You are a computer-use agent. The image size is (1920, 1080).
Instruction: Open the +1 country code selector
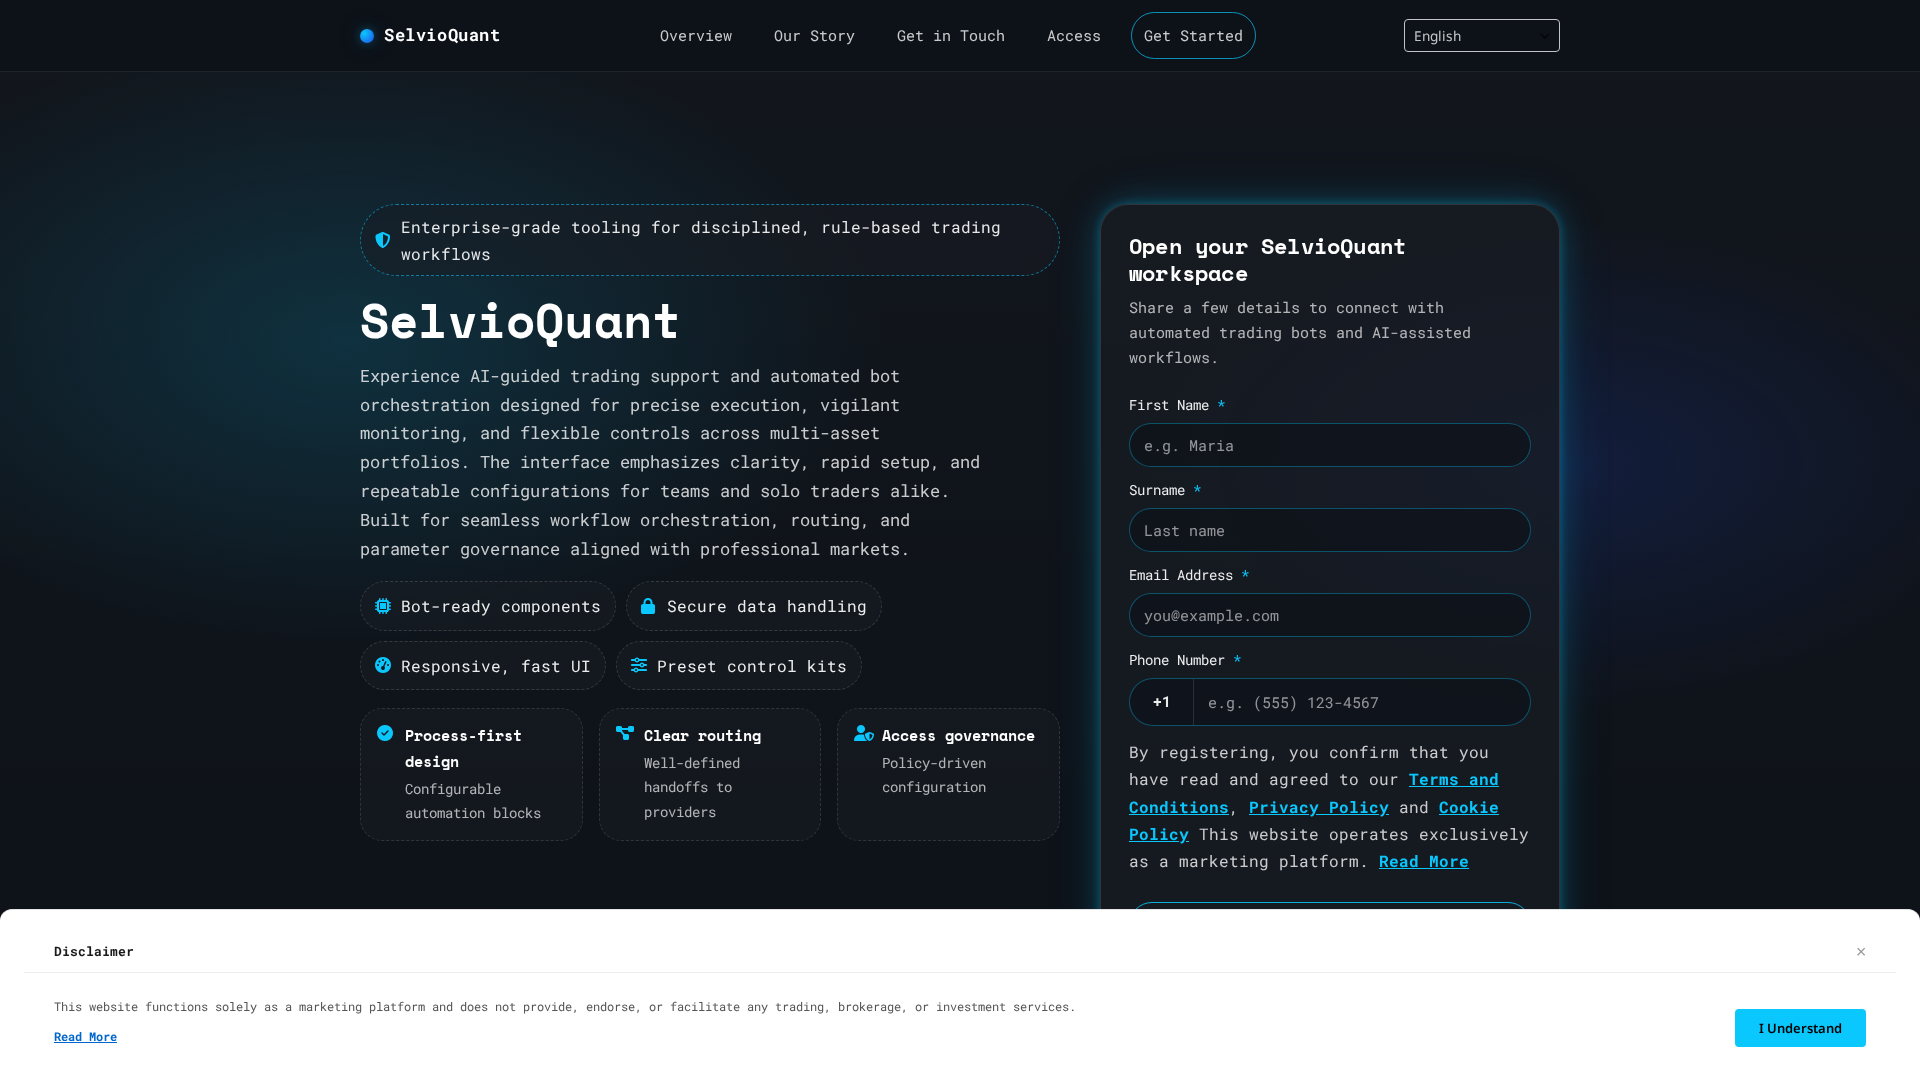click(1161, 702)
